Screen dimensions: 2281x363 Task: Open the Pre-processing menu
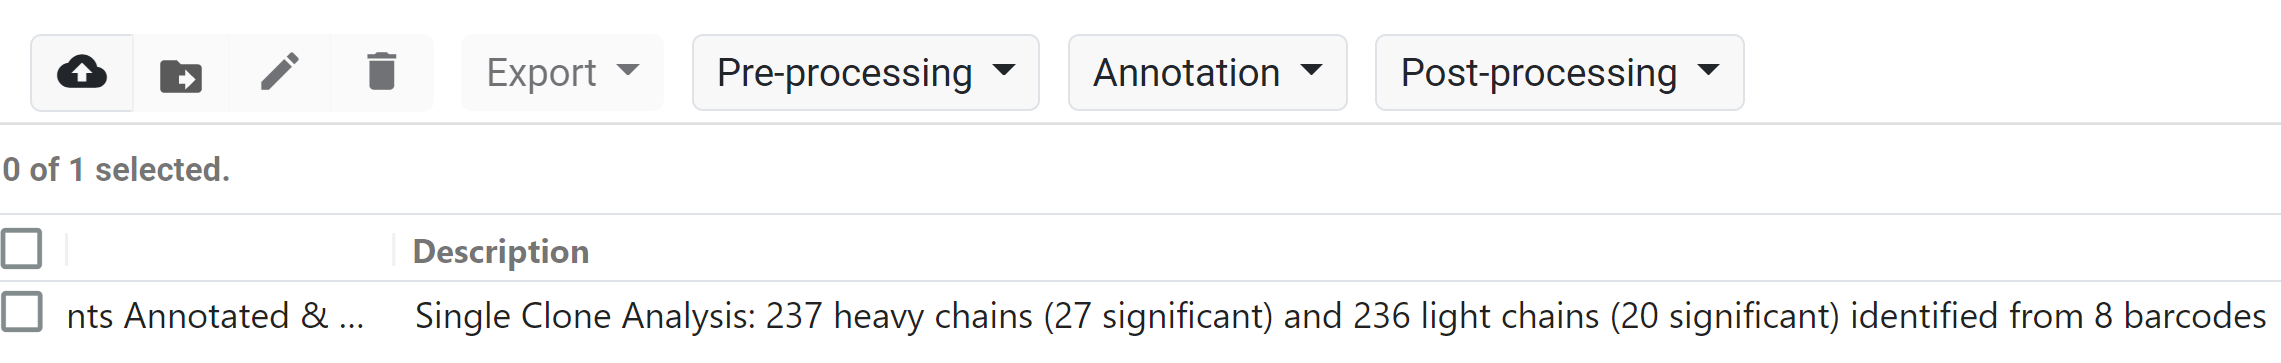pos(866,72)
